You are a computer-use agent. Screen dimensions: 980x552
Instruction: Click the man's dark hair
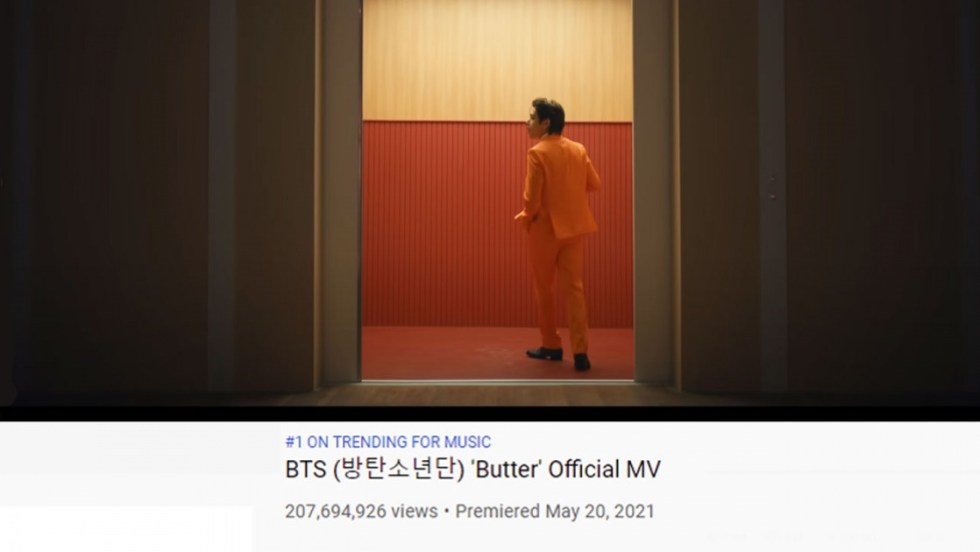point(549,114)
